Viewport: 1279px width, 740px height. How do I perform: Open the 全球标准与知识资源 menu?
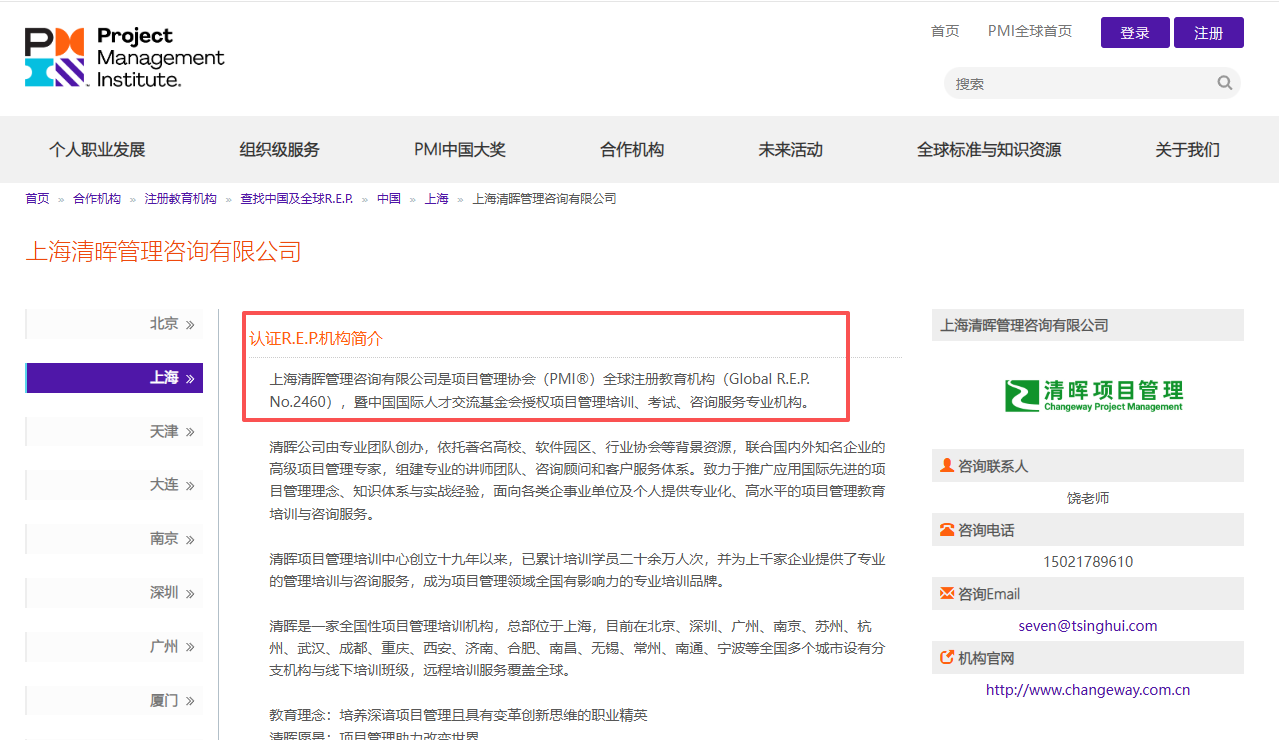pos(989,150)
